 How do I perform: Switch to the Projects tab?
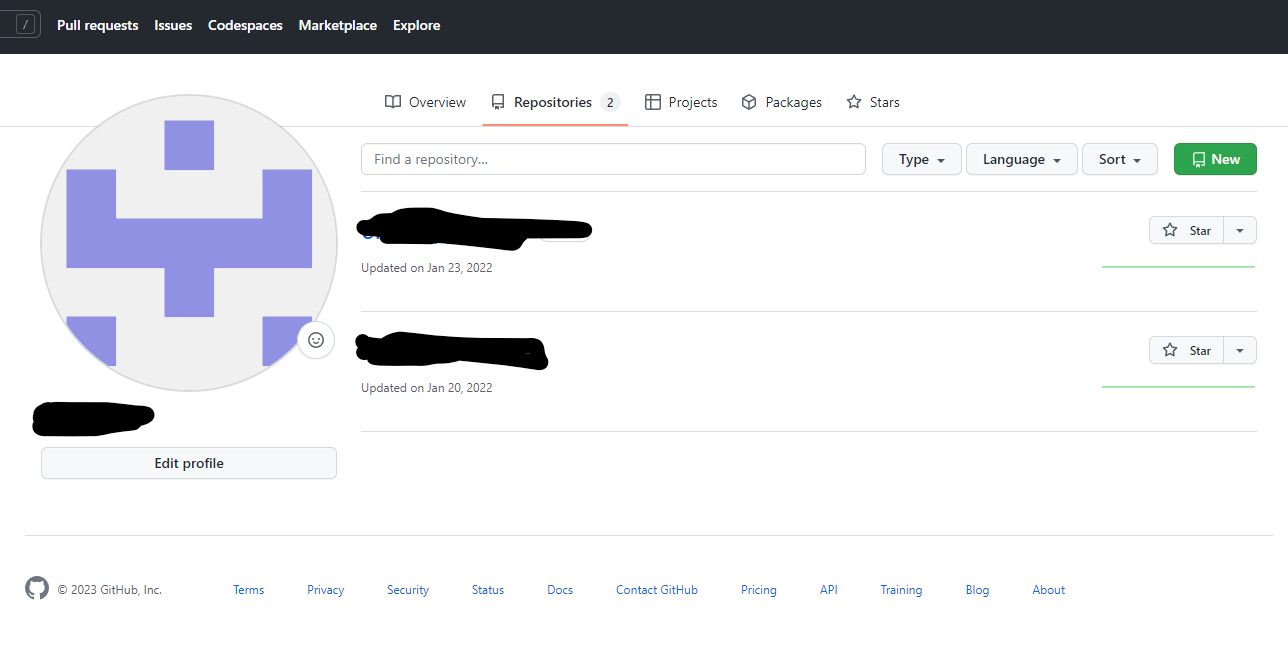[681, 102]
